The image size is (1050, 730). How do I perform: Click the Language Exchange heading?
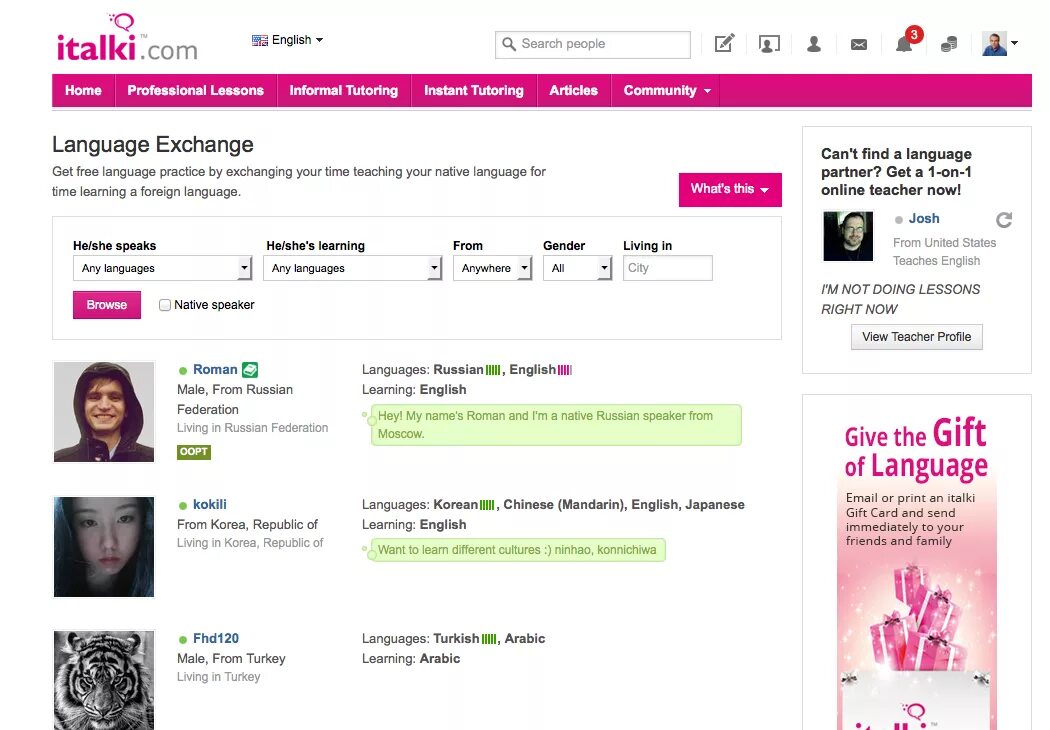153,145
